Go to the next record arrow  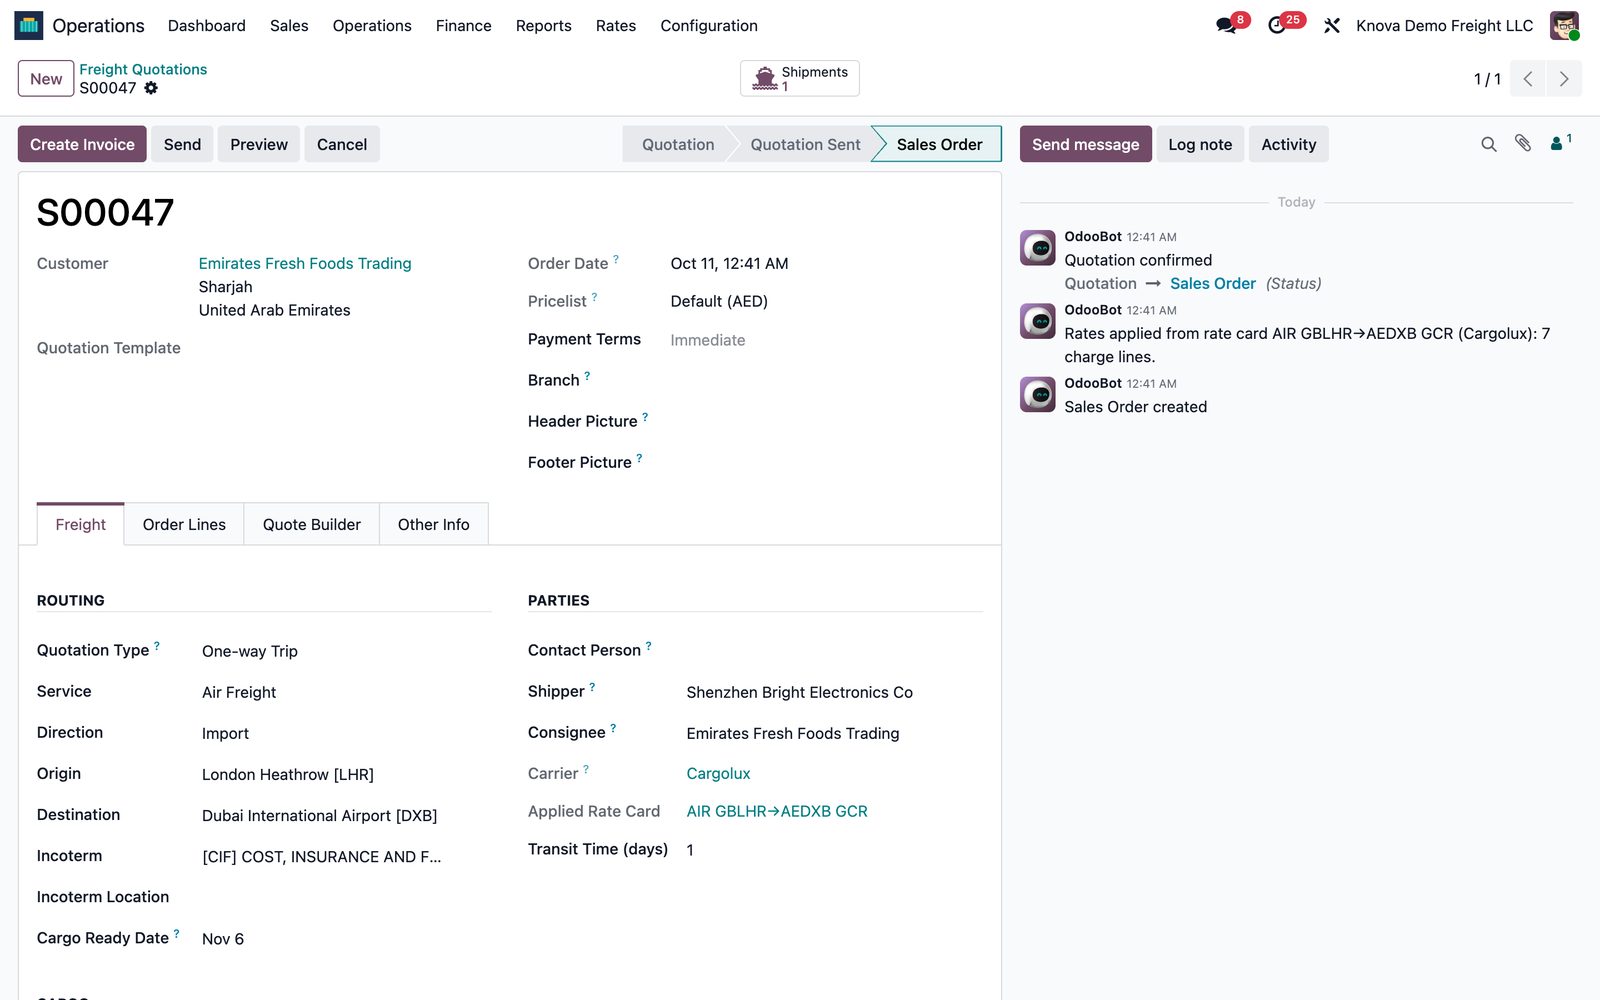pos(1564,79)
